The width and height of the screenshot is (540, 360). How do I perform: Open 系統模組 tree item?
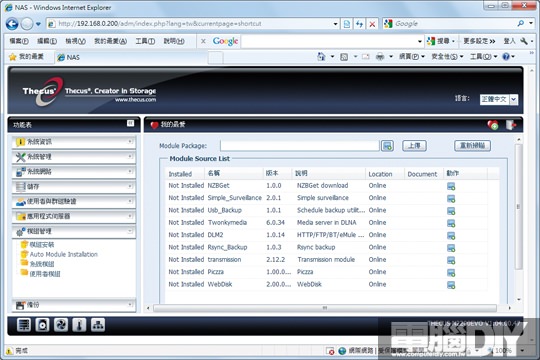42,264
